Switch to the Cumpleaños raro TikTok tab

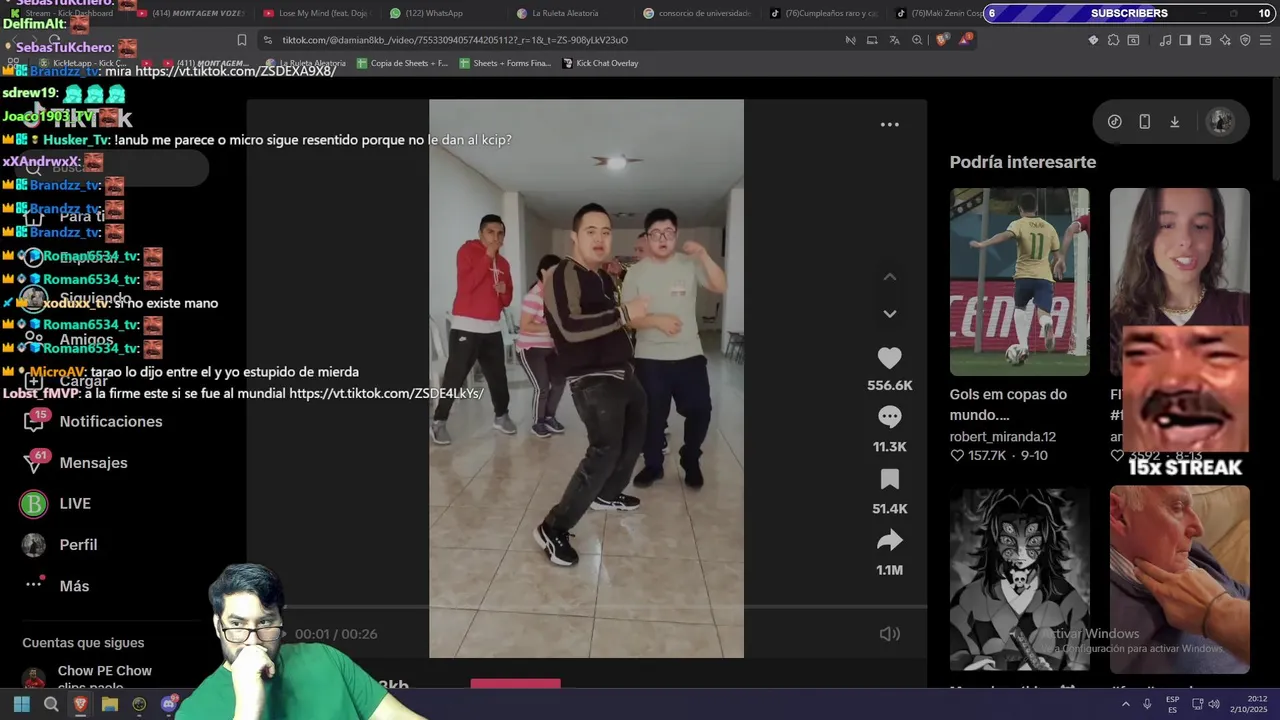click(x=822, y=13)
